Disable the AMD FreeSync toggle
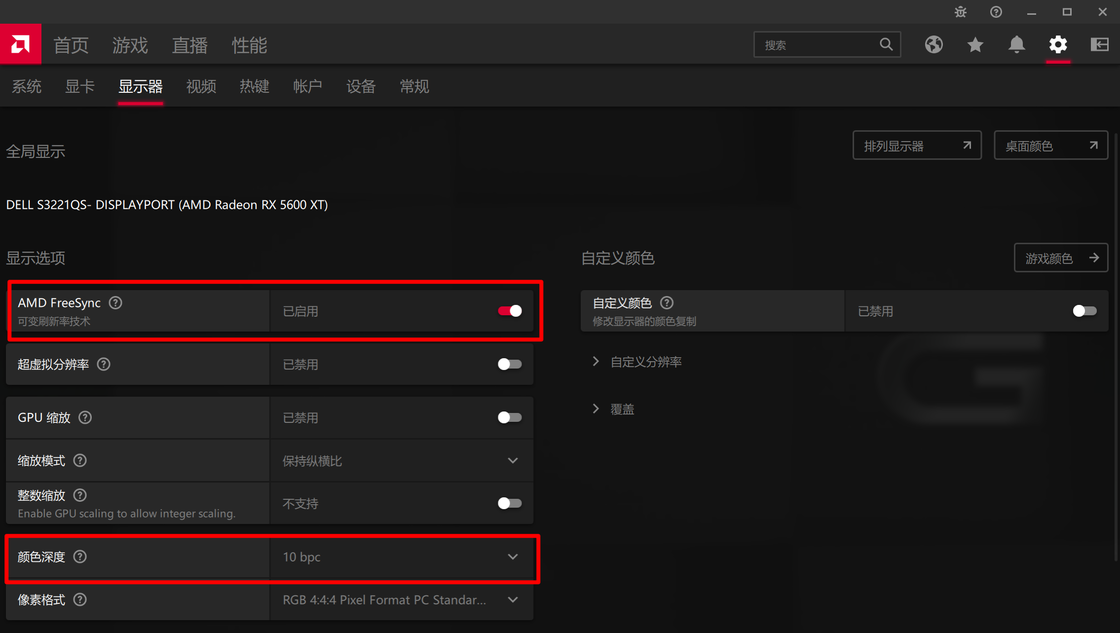 (509, 311)
